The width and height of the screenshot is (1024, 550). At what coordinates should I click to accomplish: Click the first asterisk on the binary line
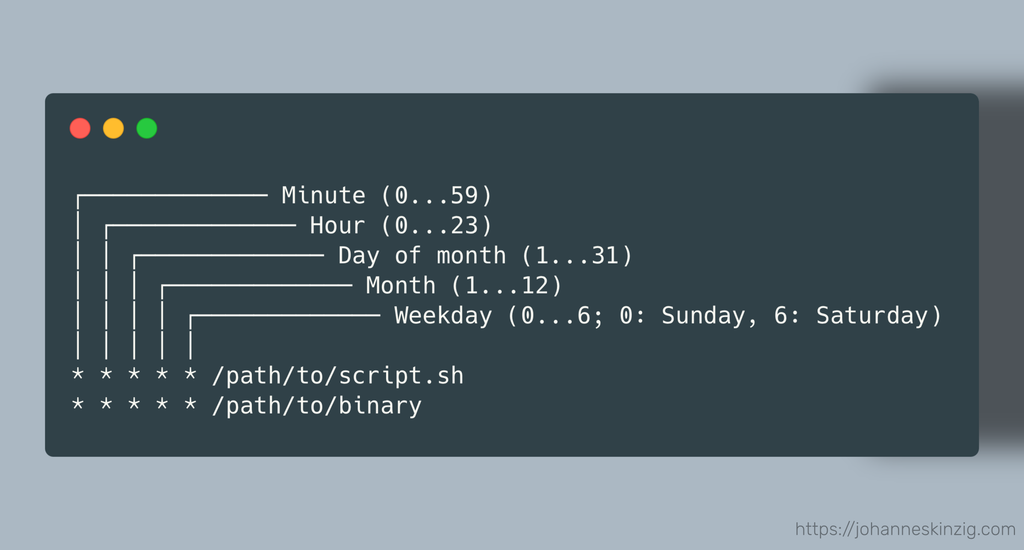point(78,408)
